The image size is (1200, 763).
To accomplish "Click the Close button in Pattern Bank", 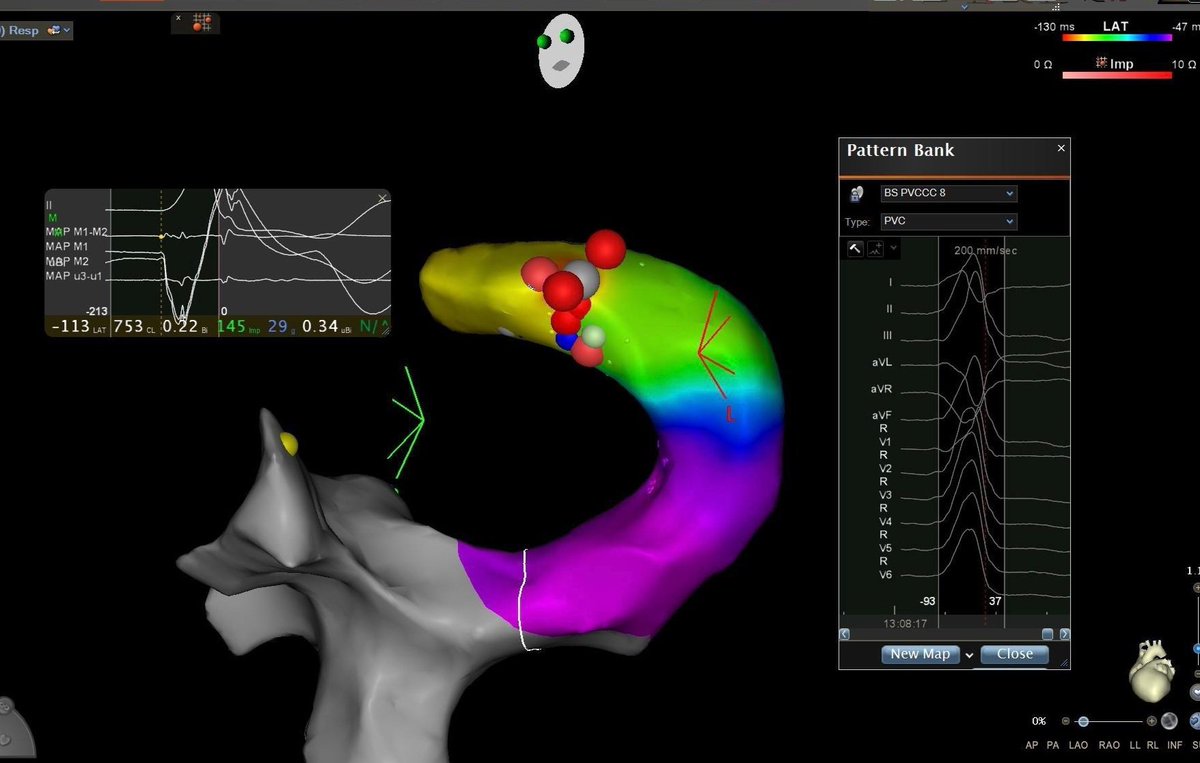I will 1014,654.
